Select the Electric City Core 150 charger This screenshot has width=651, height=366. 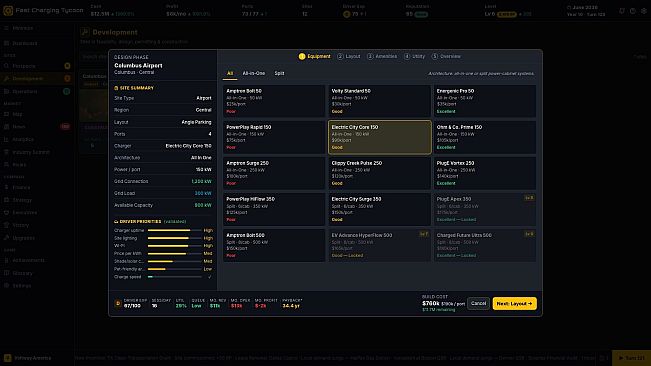pyautogui.click(x=379, y=137)
